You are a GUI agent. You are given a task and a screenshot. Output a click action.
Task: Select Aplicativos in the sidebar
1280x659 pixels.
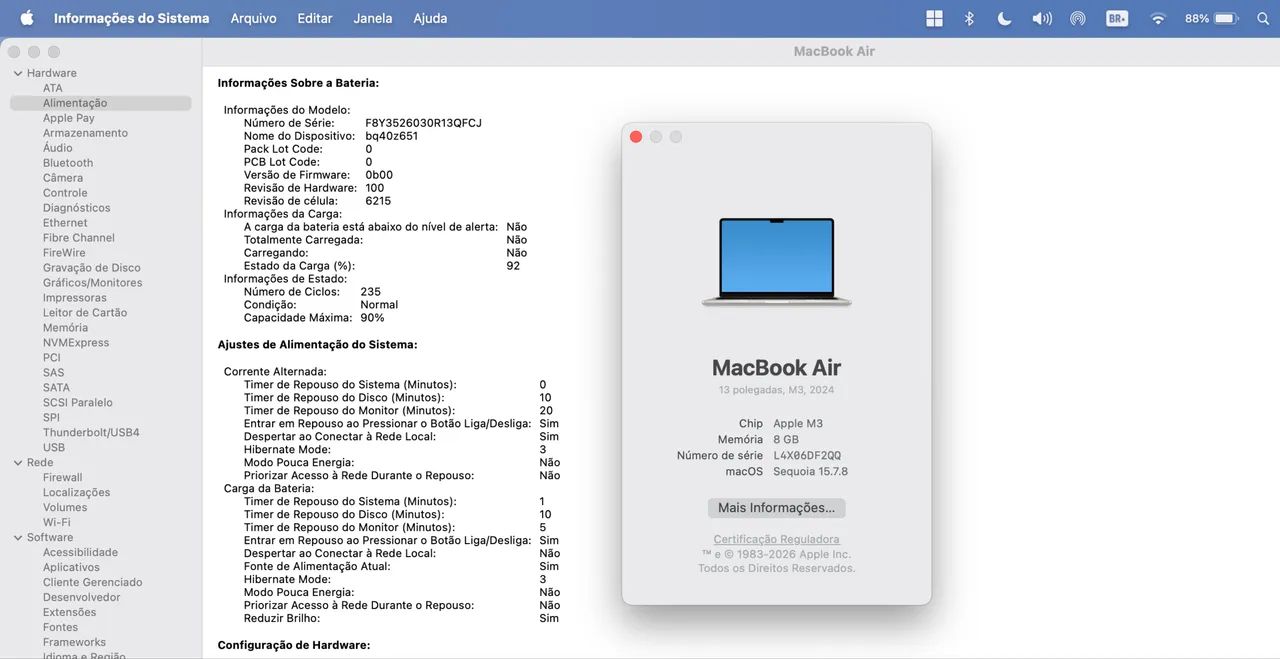click(71, 568)
